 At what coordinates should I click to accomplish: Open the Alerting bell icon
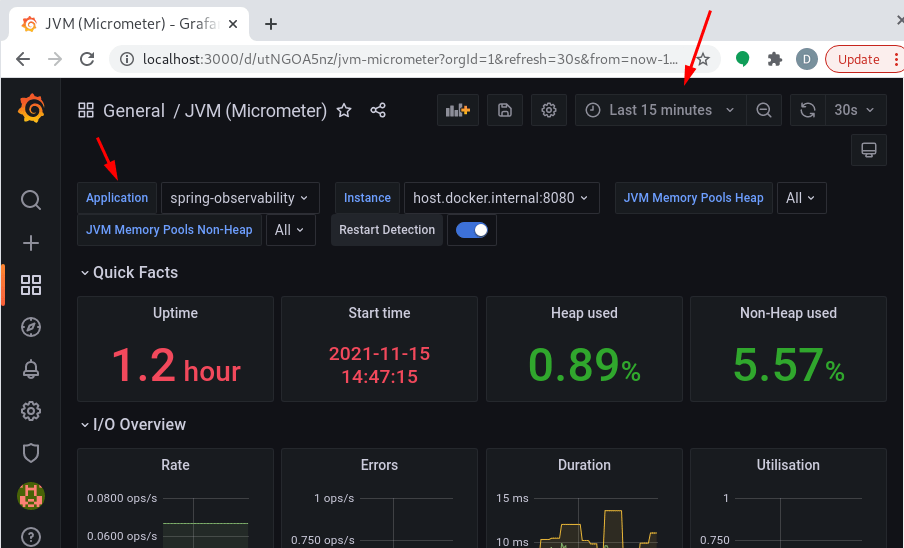[31, 369]
